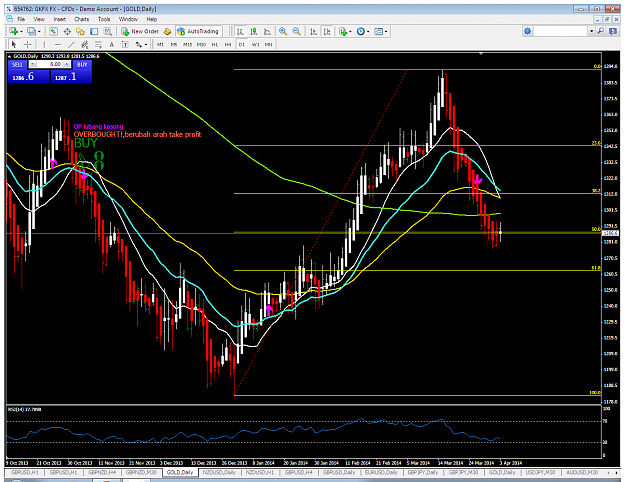Open the Strategy Tester icon

point(108,31)
